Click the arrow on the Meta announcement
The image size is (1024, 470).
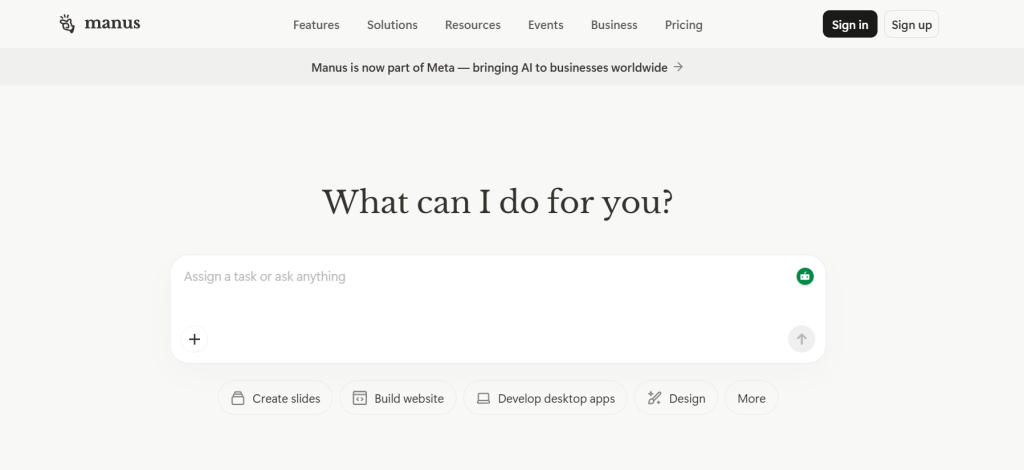click(678, 67)
